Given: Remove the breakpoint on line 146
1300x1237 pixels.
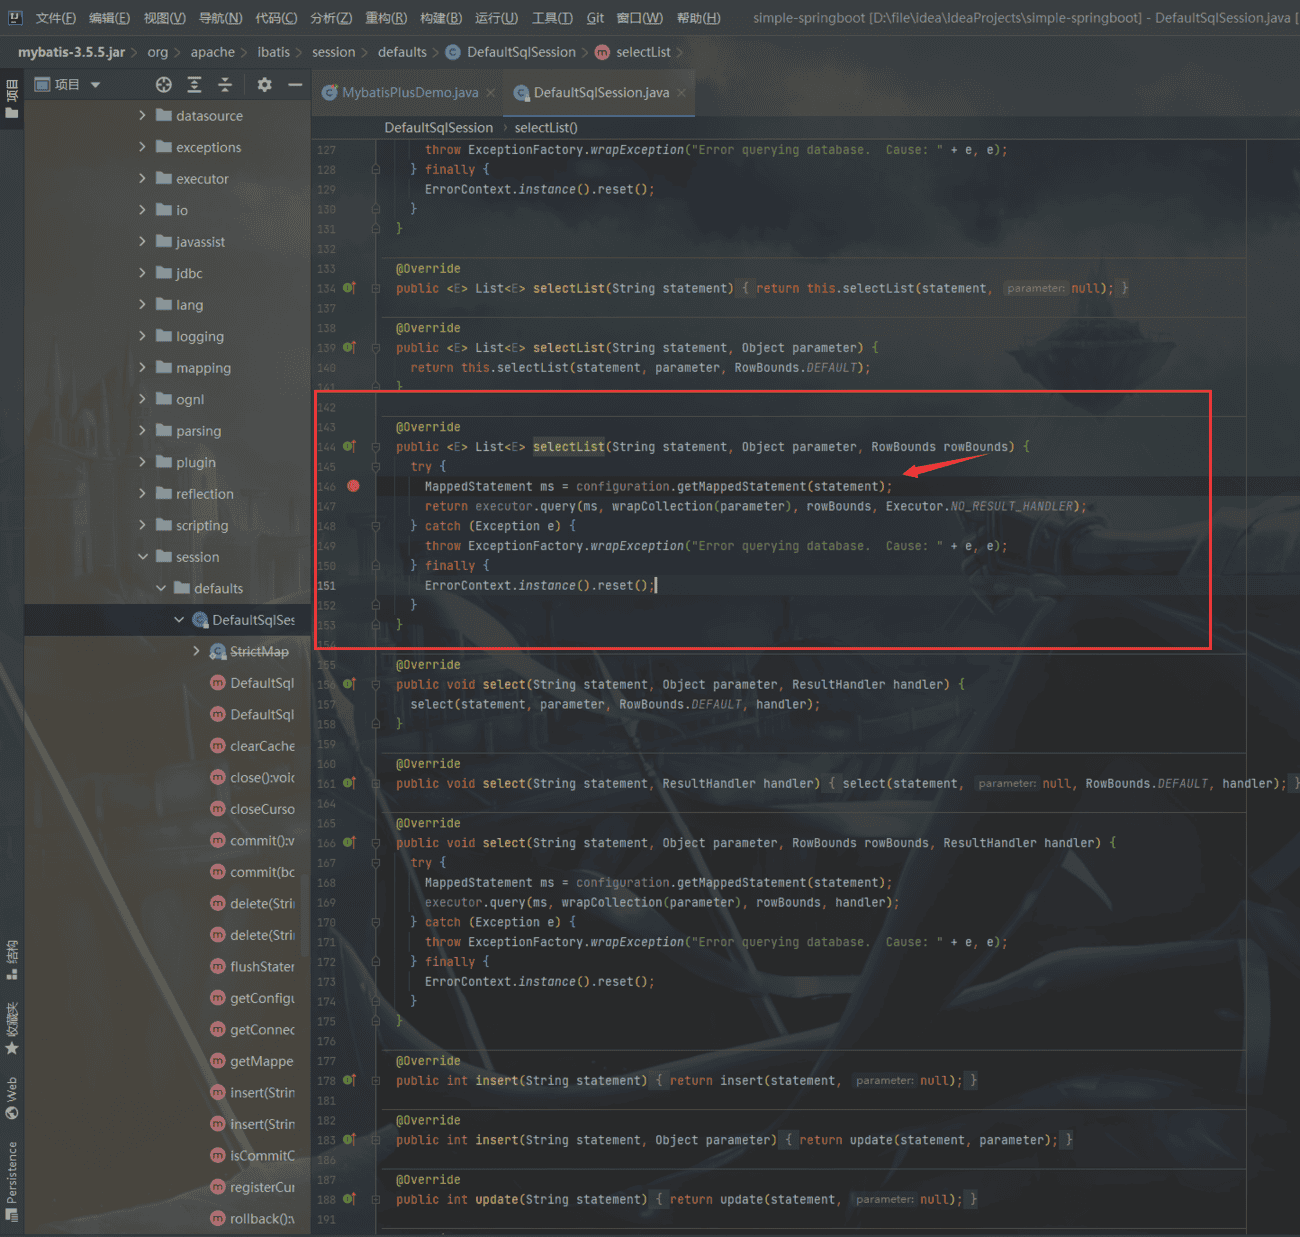Looking at the screenshot, I should (353, 486).
